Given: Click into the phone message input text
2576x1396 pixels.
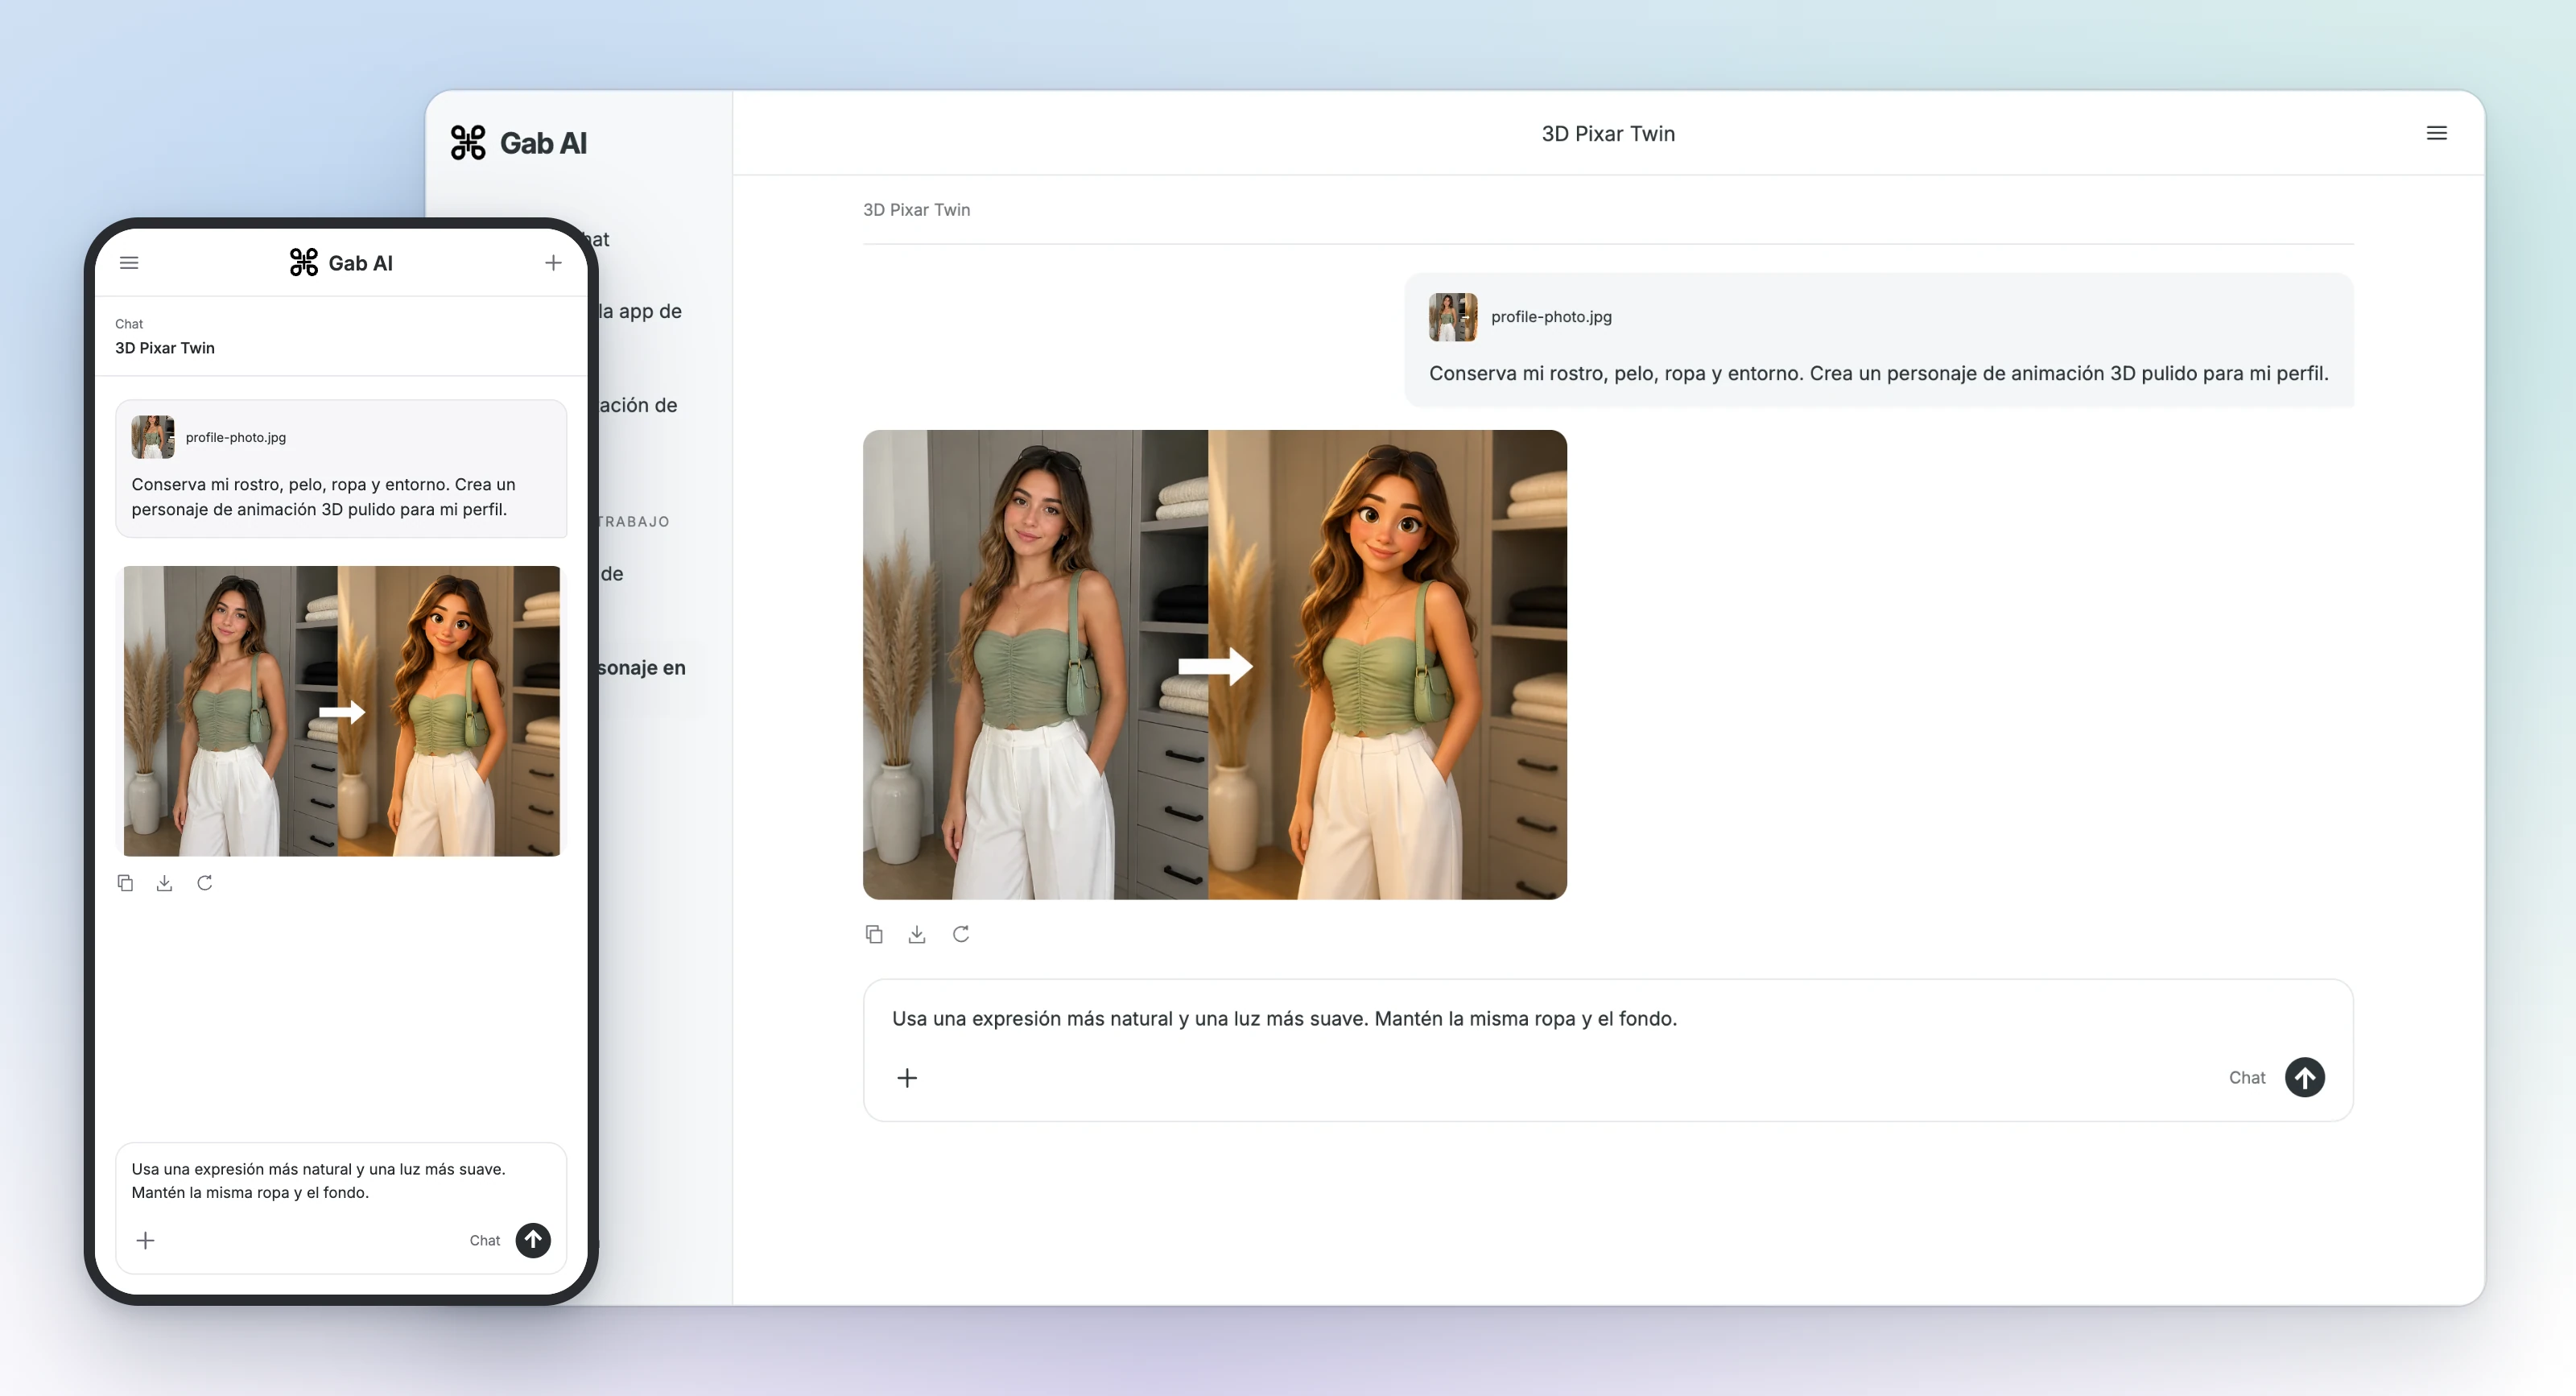Looking at the screenshot, I should pos(319,1180).
